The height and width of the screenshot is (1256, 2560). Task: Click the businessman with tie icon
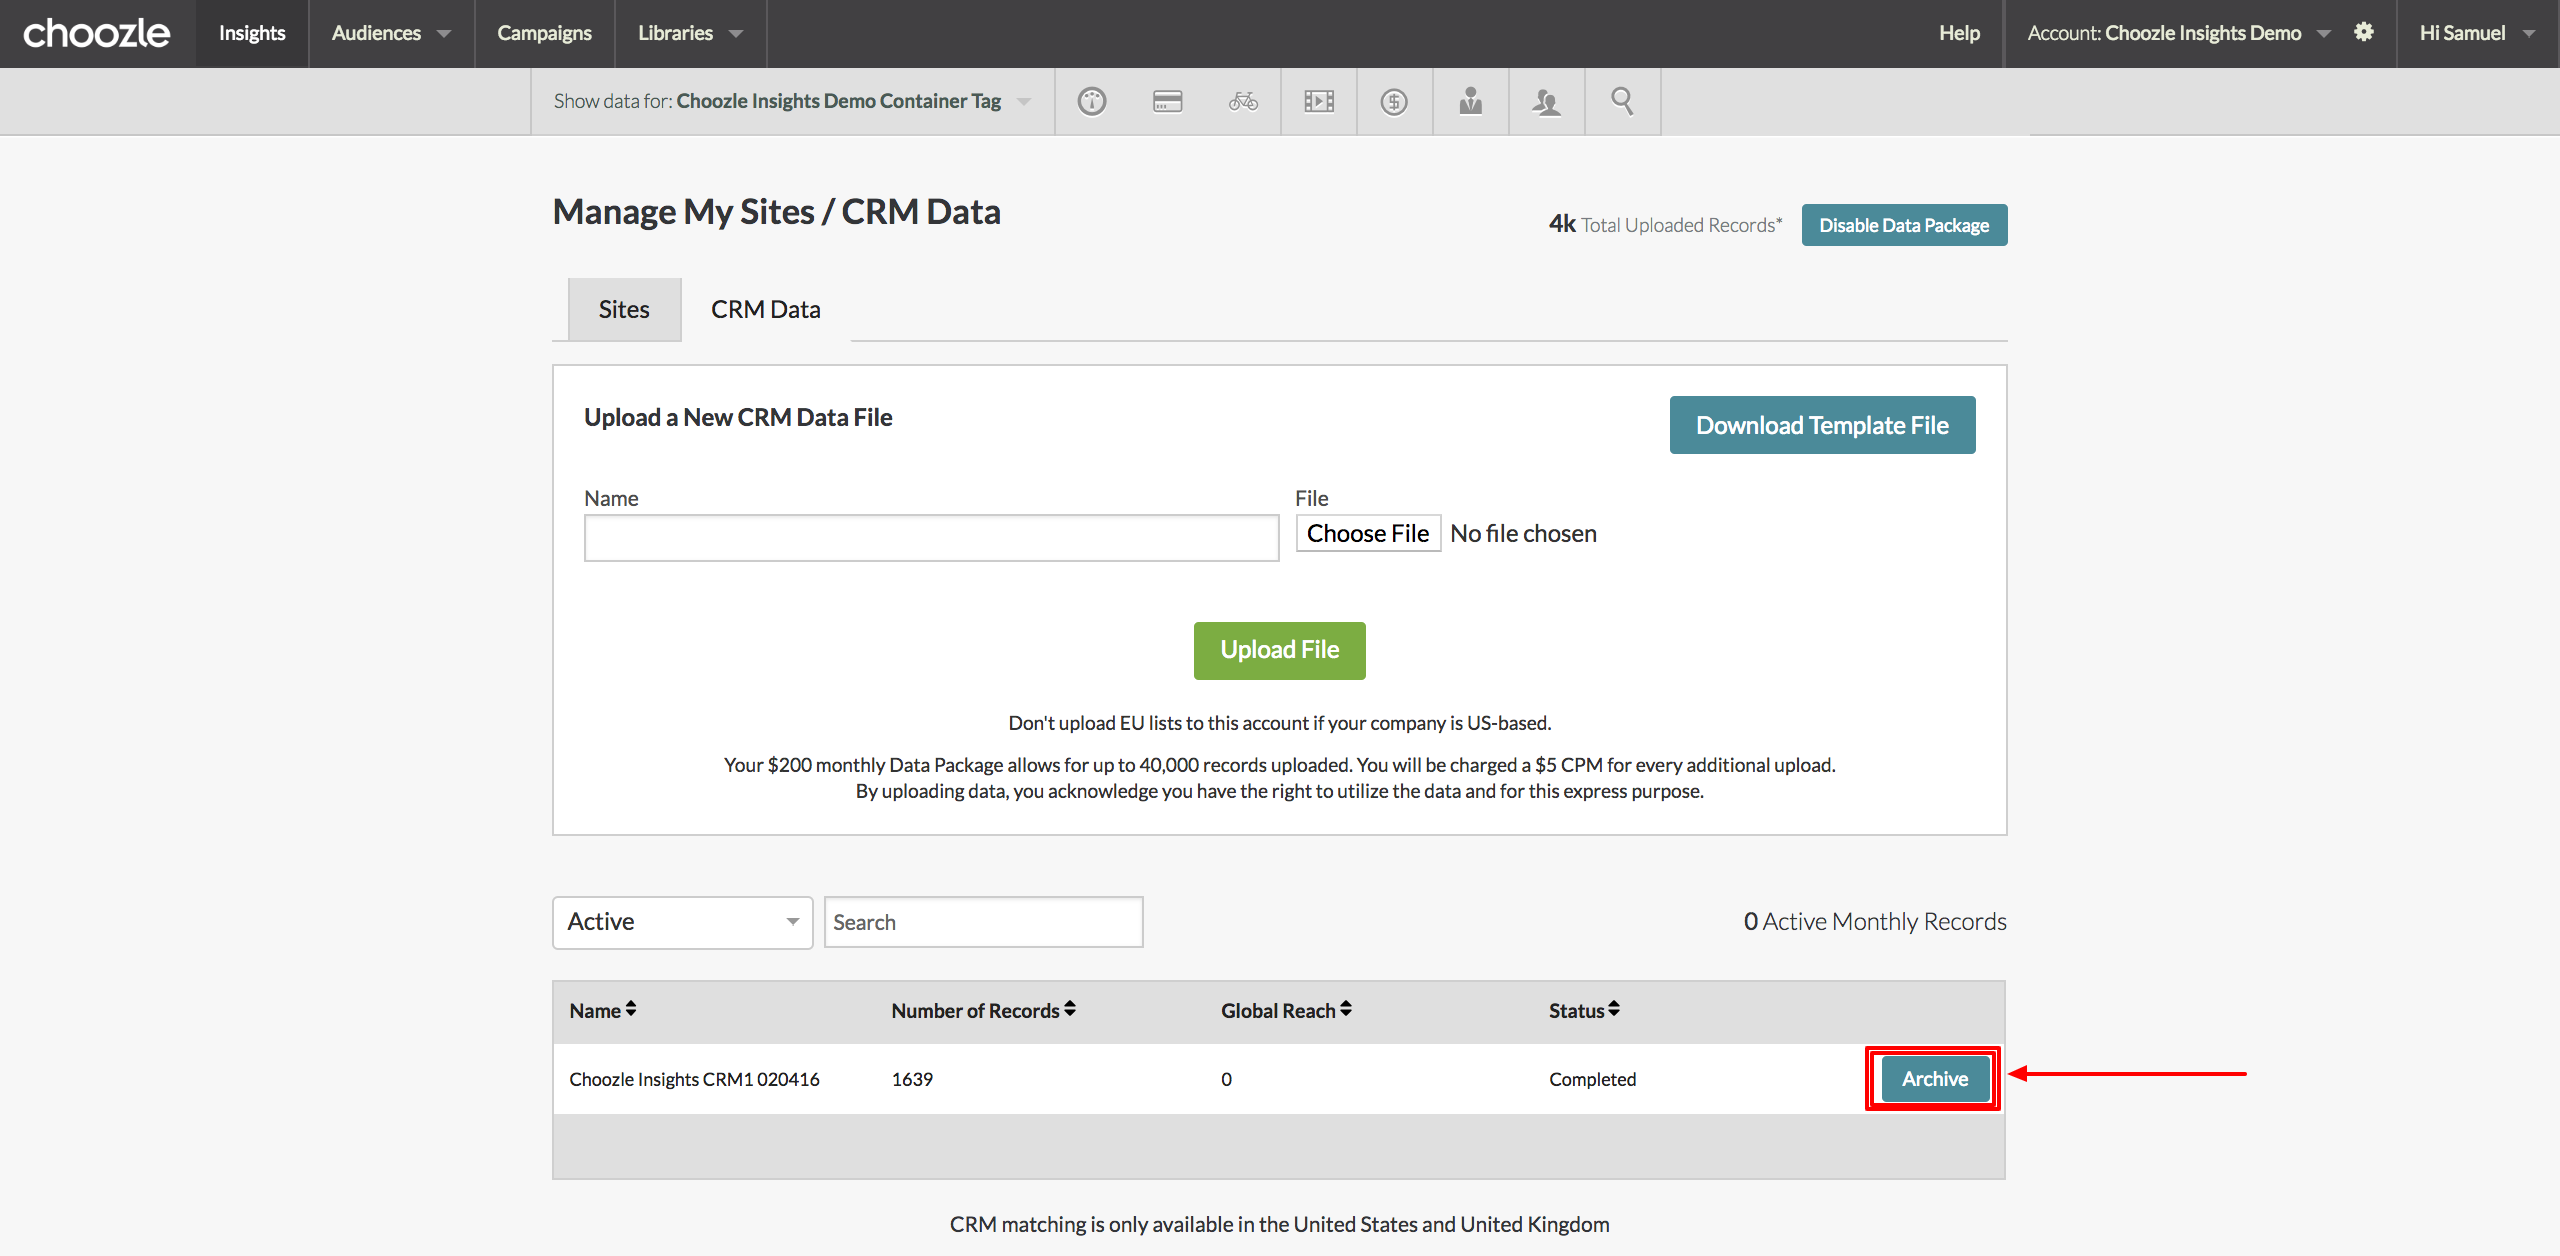[x=1470, y=101]
